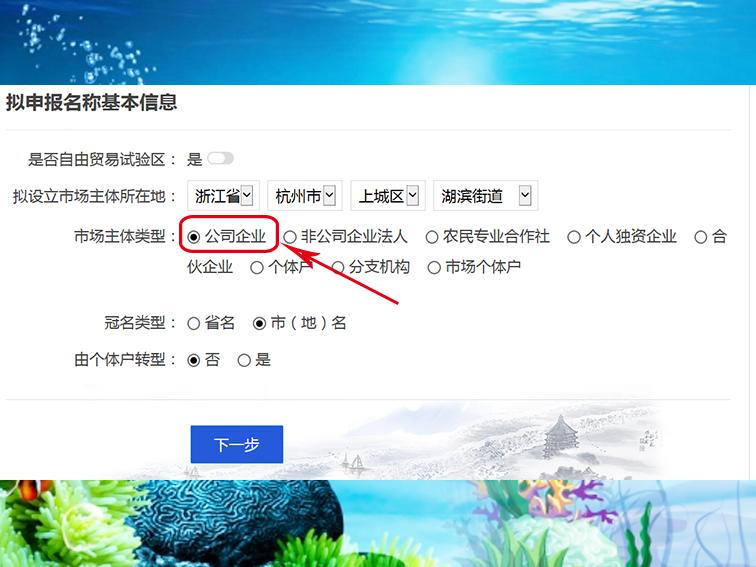Select the 合伙企业 radio option
The height and width of the screenshot is (567, 756).
(x=701, y=237)
